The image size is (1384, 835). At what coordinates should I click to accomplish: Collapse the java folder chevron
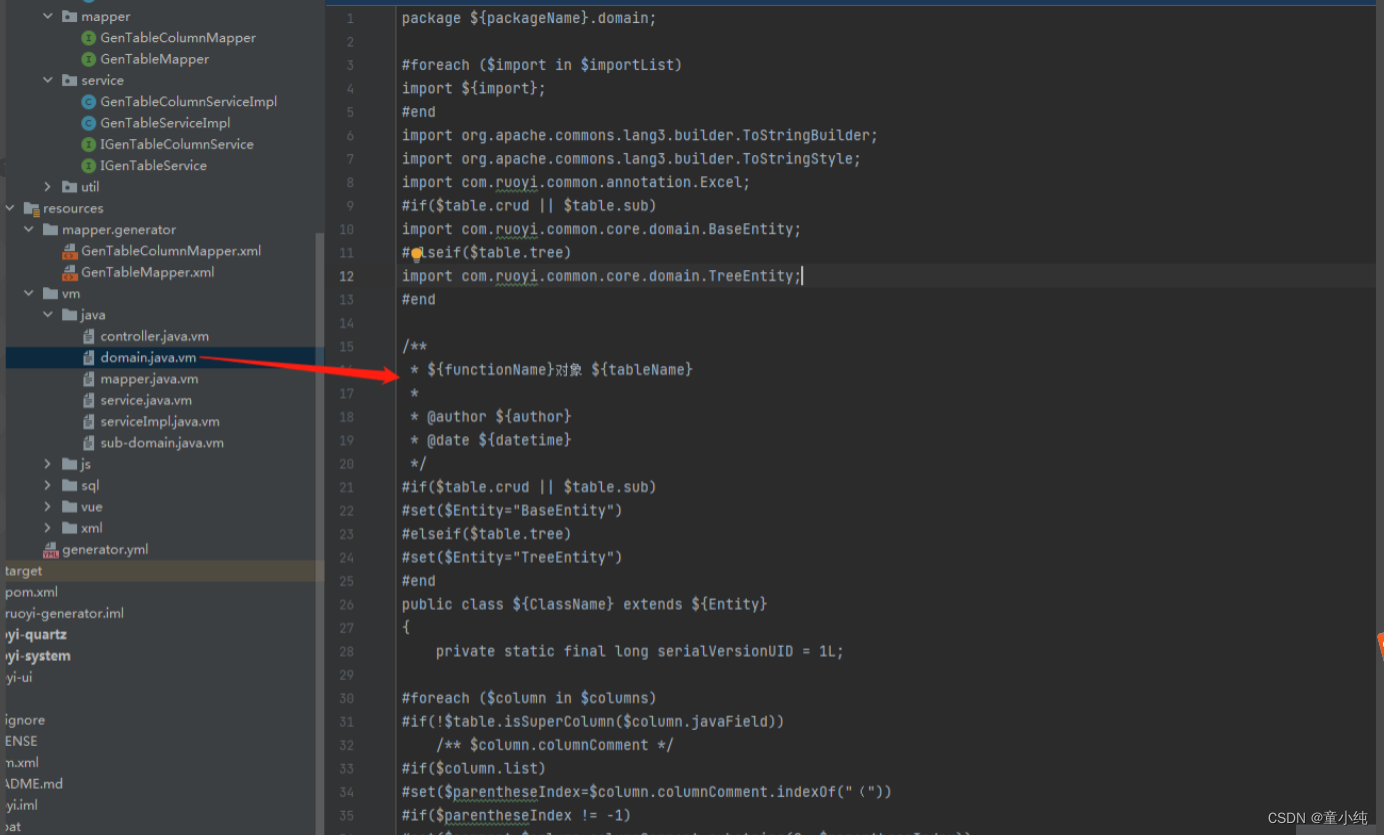pyautogui.click(x=48, y=315)
